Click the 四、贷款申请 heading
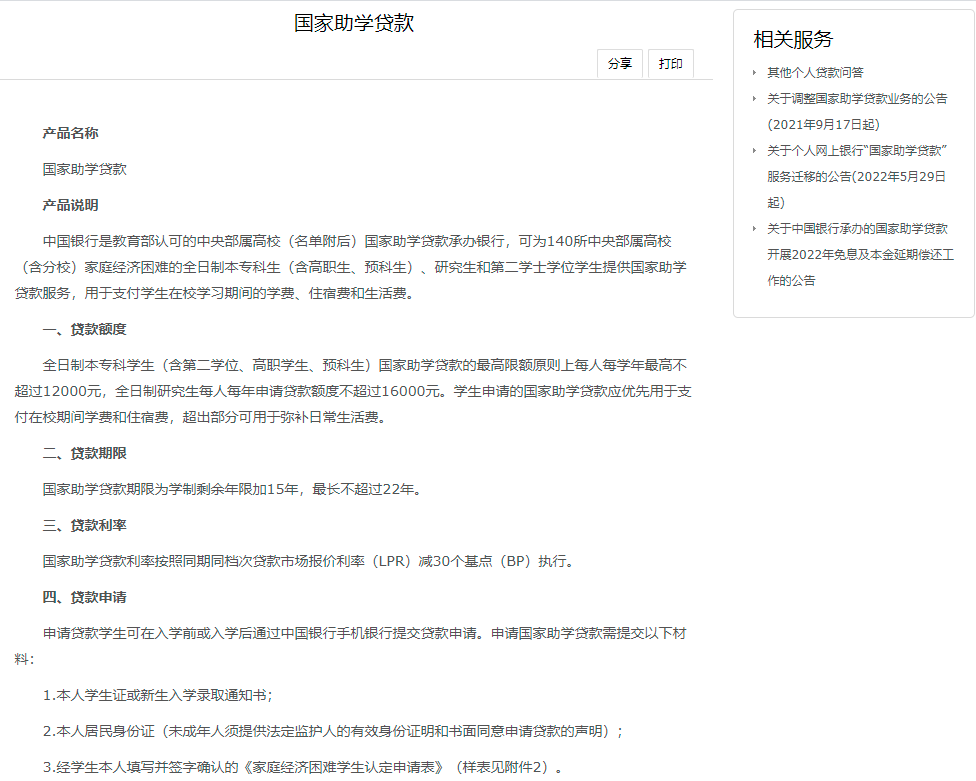Screen dimensions: 976x781 pyautogui.click(x=84, y=597)
